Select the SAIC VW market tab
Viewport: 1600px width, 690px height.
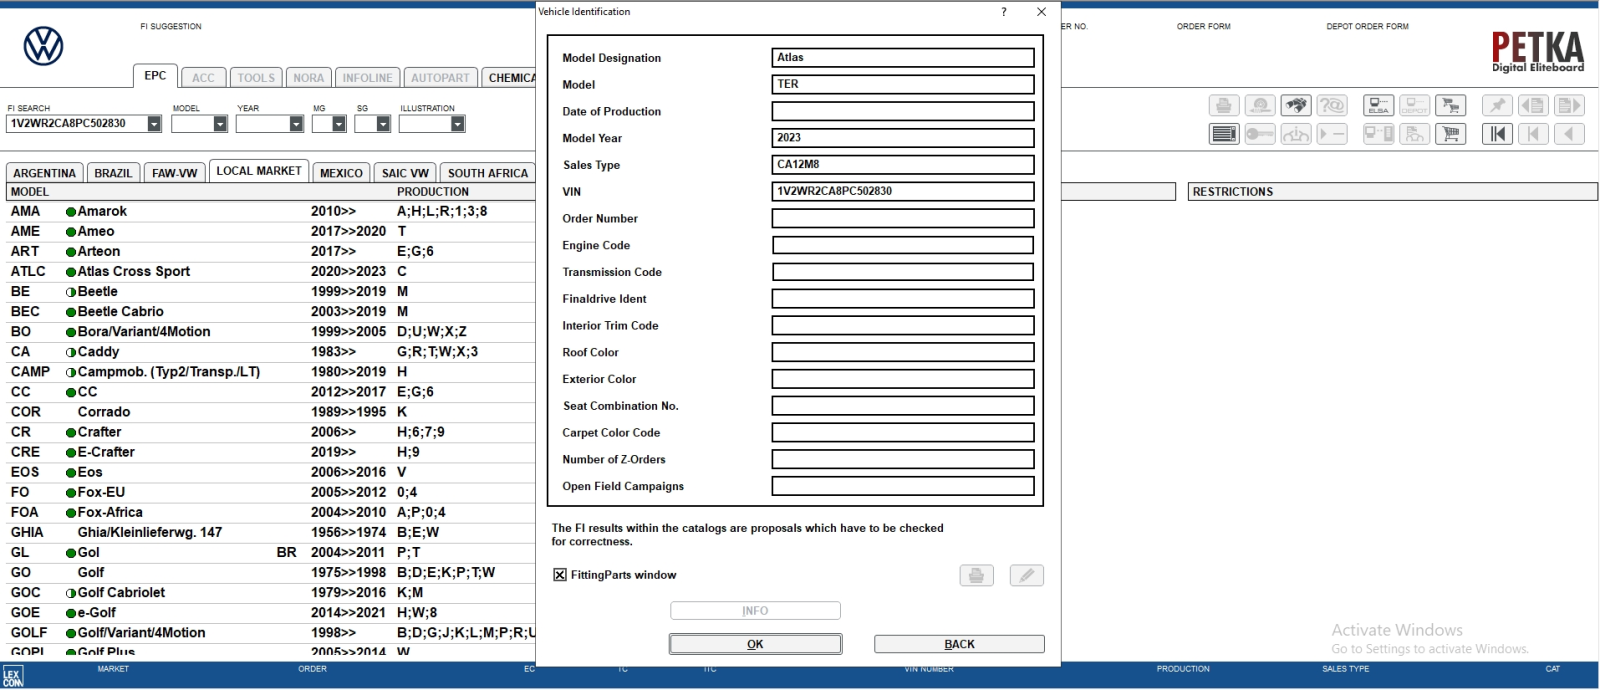click(405, 173)
